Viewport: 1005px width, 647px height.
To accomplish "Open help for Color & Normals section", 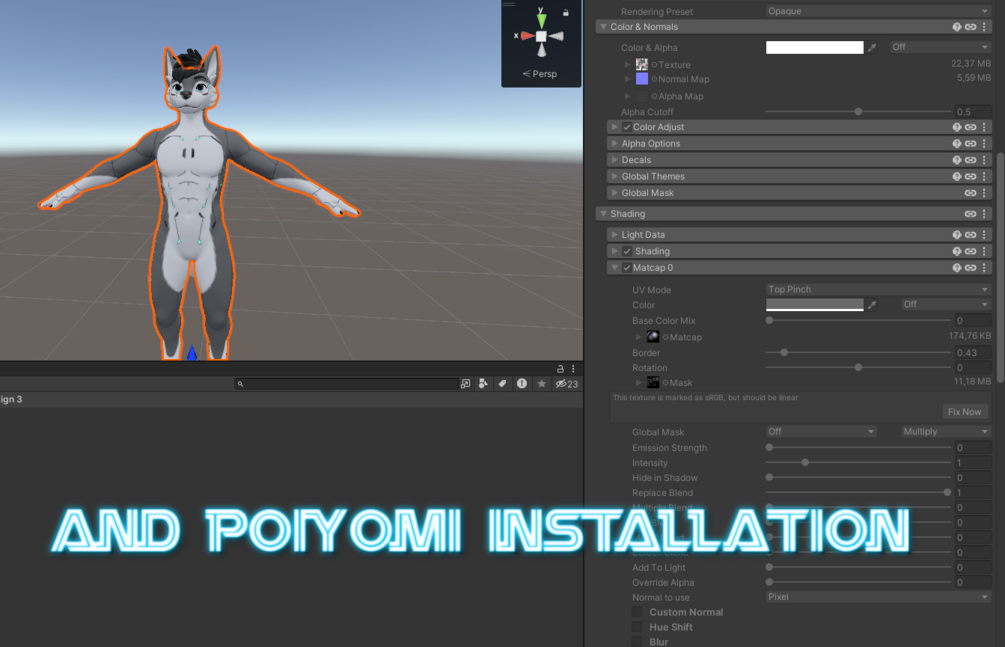I will pyautogui.click(x=956, y=27).
